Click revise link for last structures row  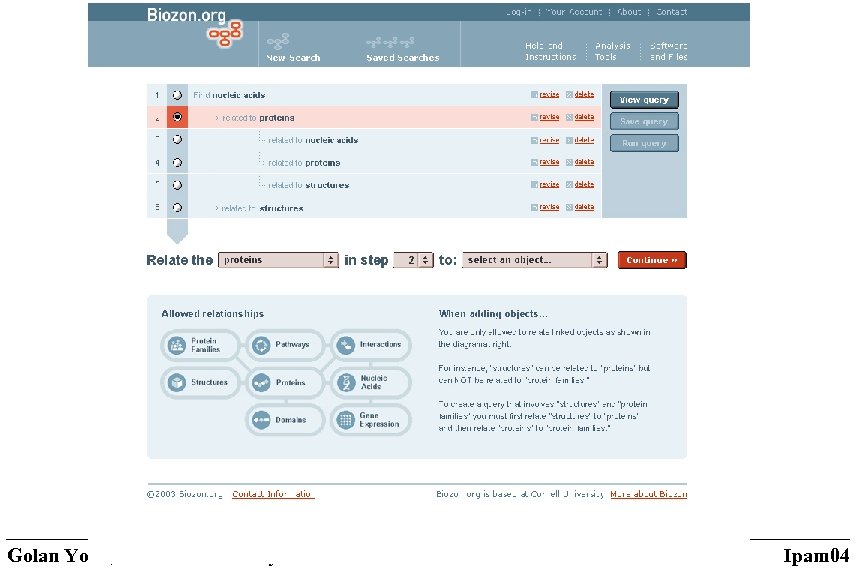(x=549, y=207)
